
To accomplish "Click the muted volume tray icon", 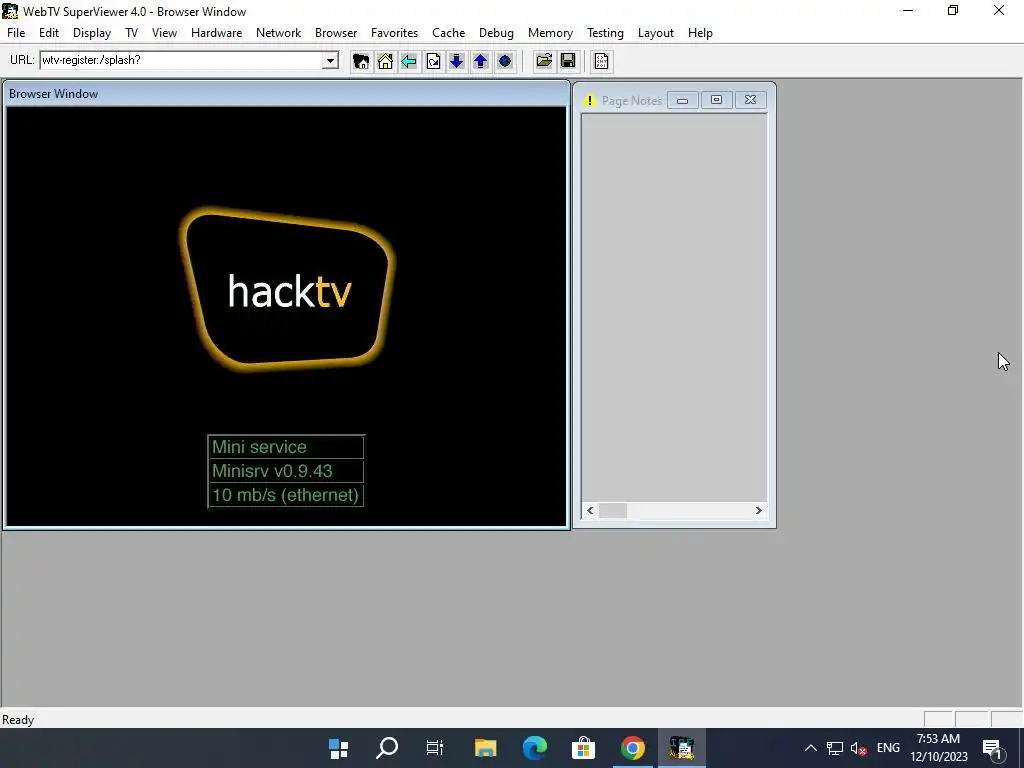I will [859, 748].
